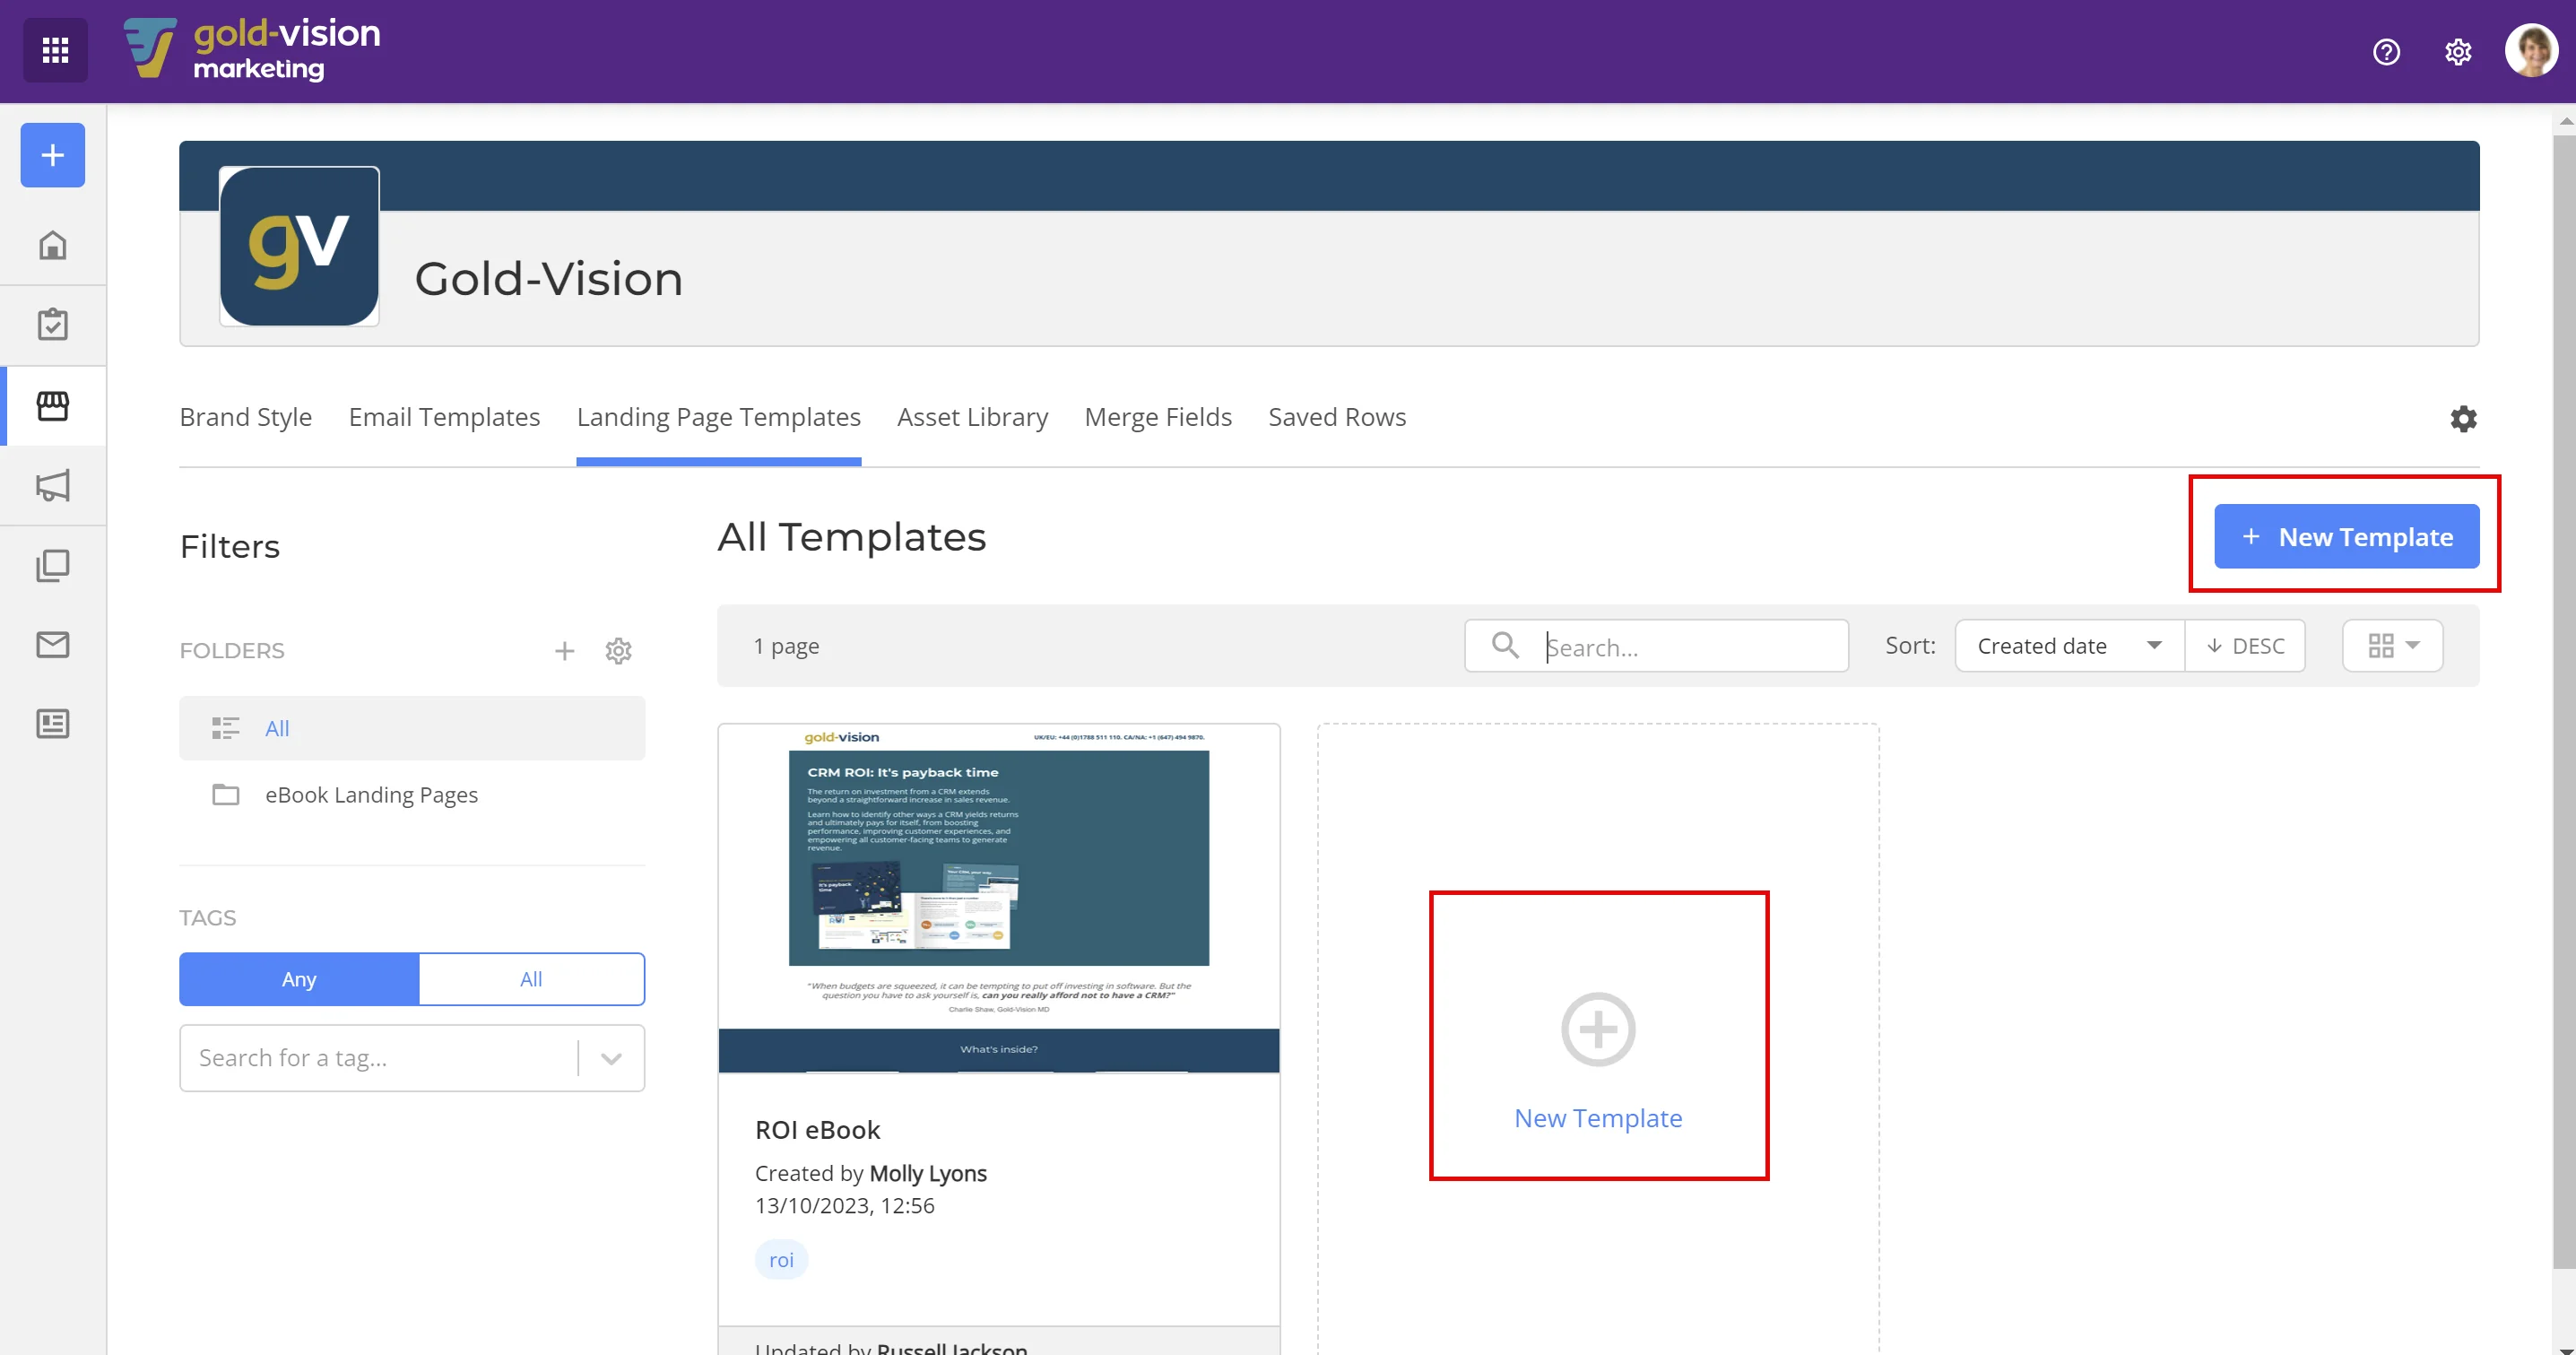Click the brand settings cog beside the tabs
Viewport: 2576px width, 1355px height.
(2463, 419)
